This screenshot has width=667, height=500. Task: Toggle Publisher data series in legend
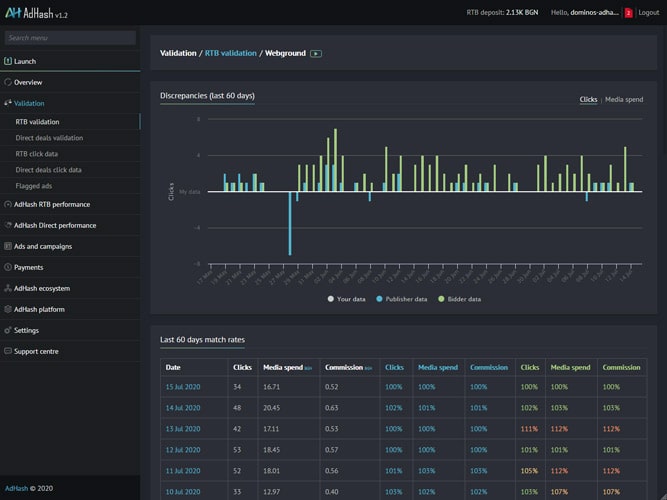pyautogui.click(x=404, y=299)
